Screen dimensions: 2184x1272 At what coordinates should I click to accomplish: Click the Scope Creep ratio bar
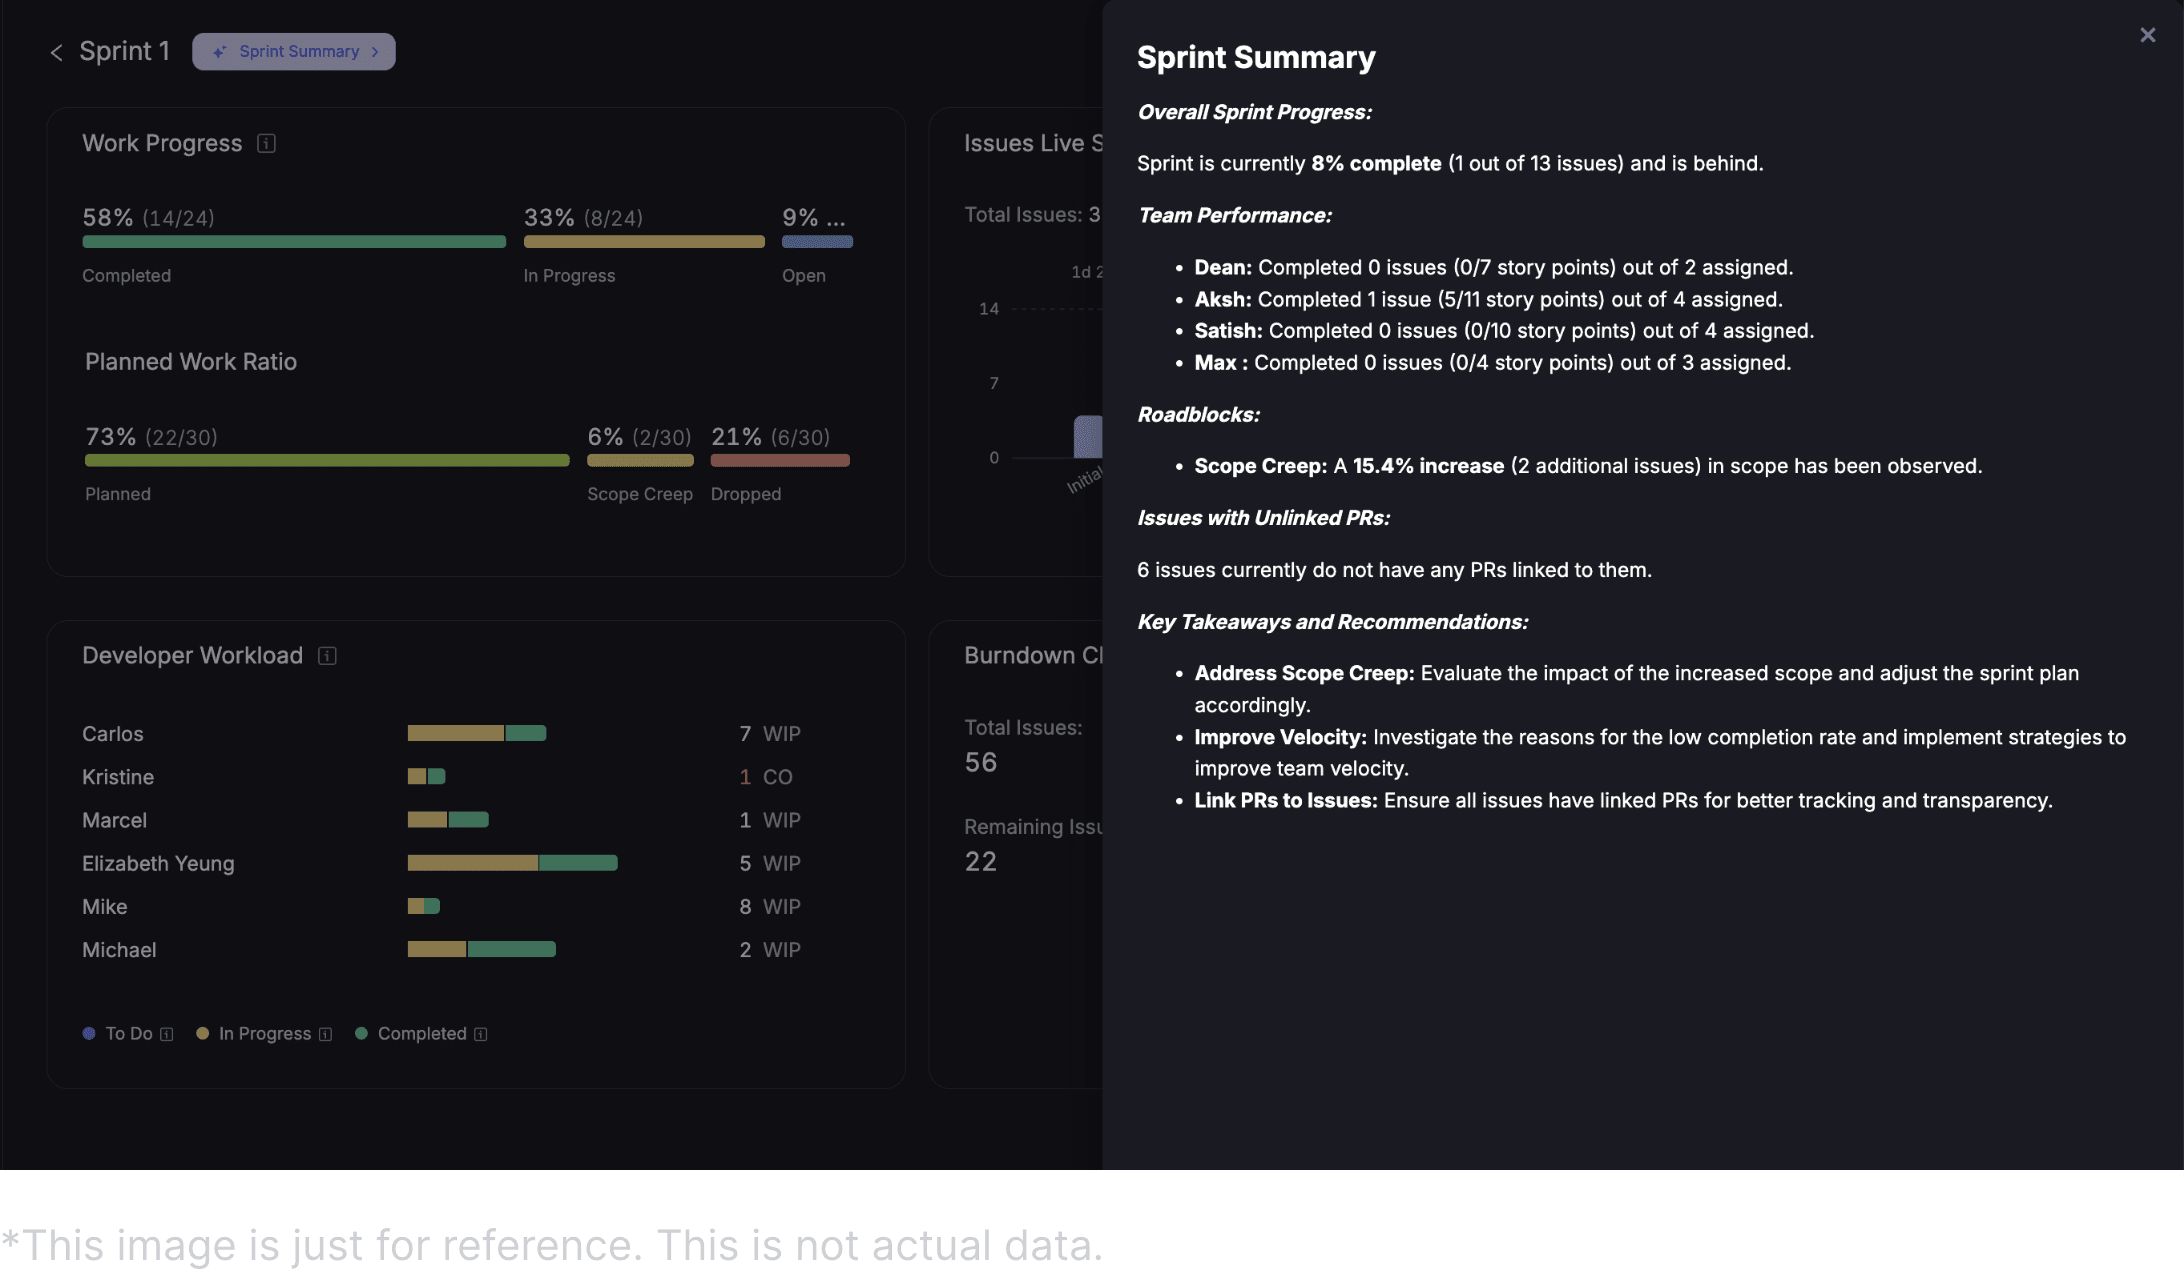point(640,461)
